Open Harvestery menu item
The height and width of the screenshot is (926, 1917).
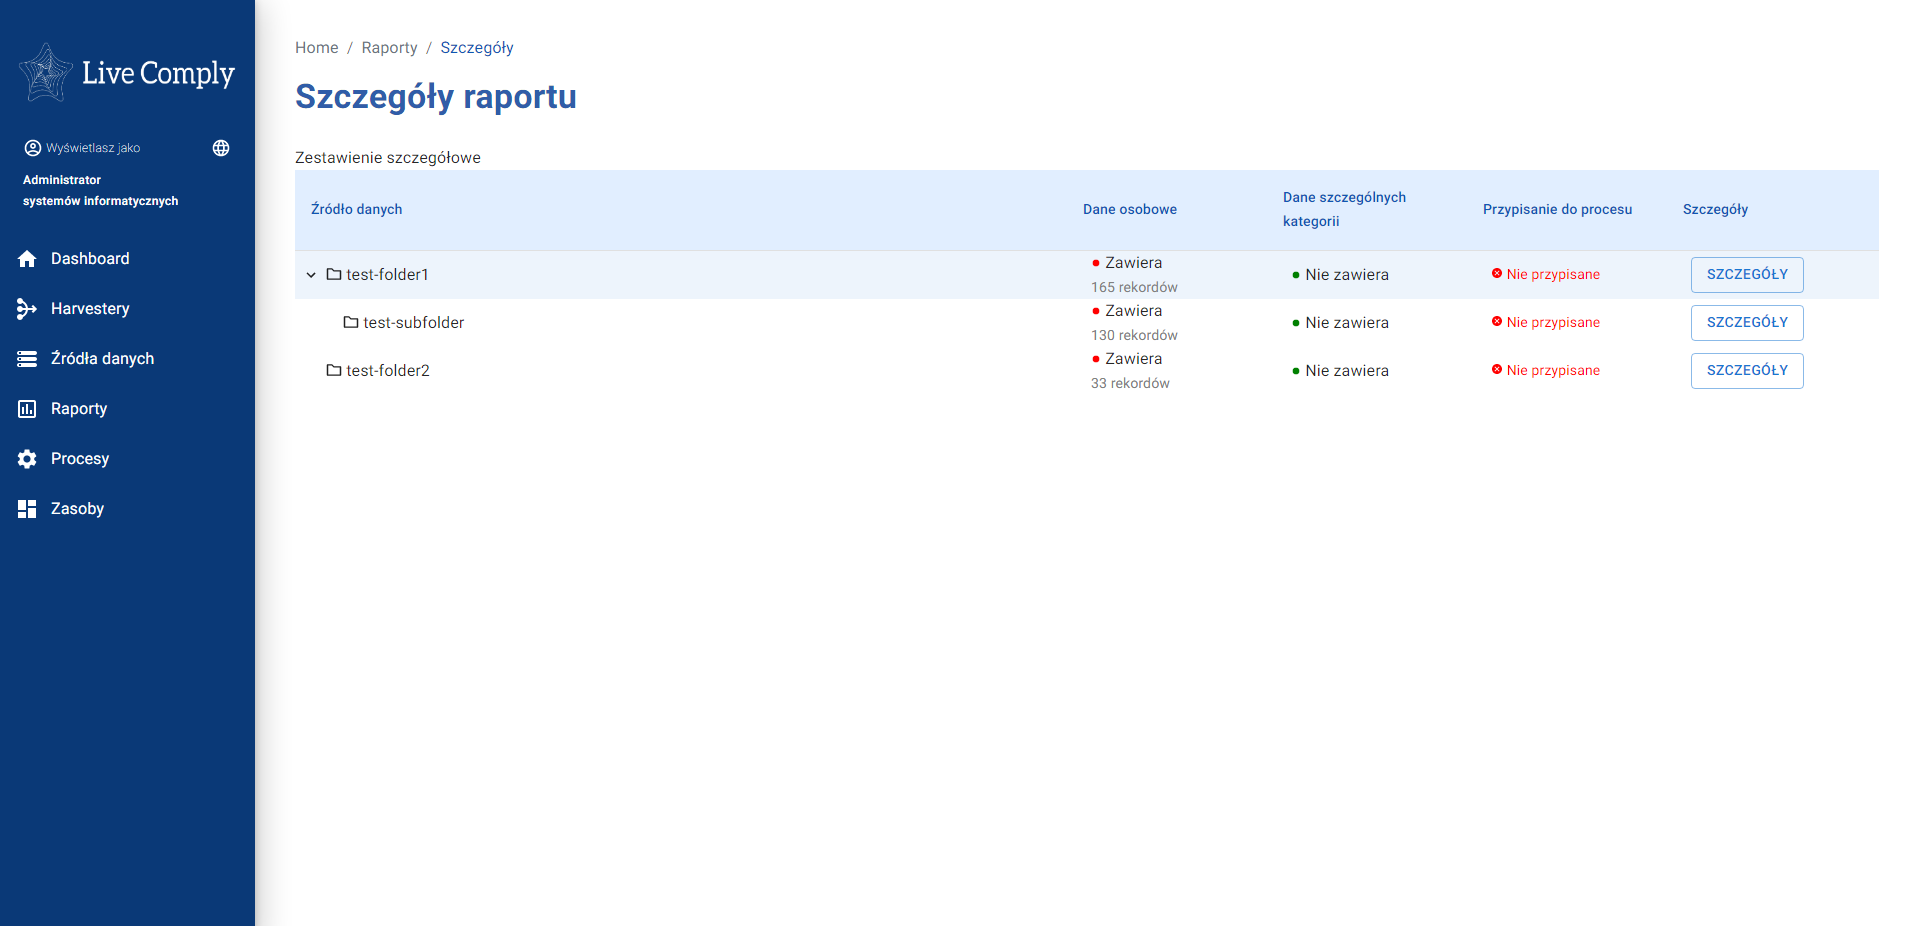coord(90,309)
